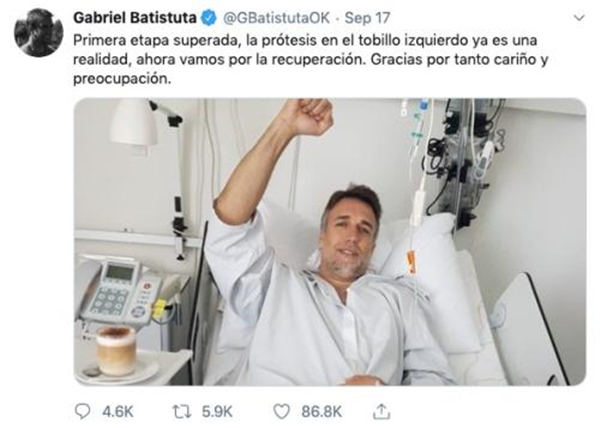The height and width of the screenshot is (428, 600).
Task: Click the blue verified badge
Action: pos(209,18)
